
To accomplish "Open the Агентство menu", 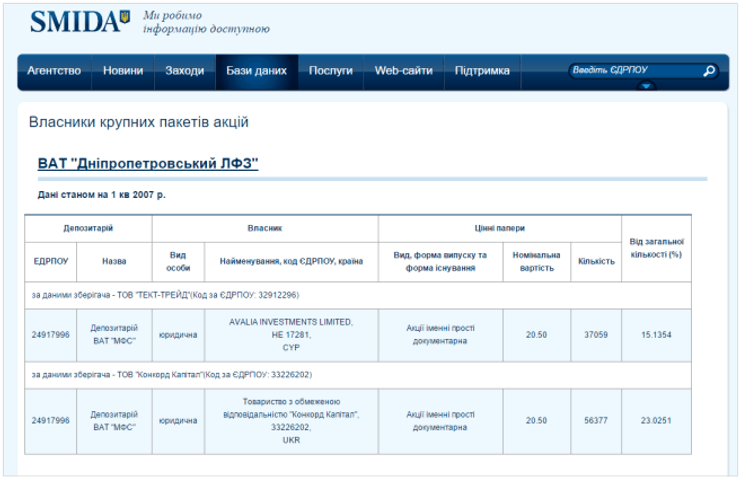I will tap(54, 71).
